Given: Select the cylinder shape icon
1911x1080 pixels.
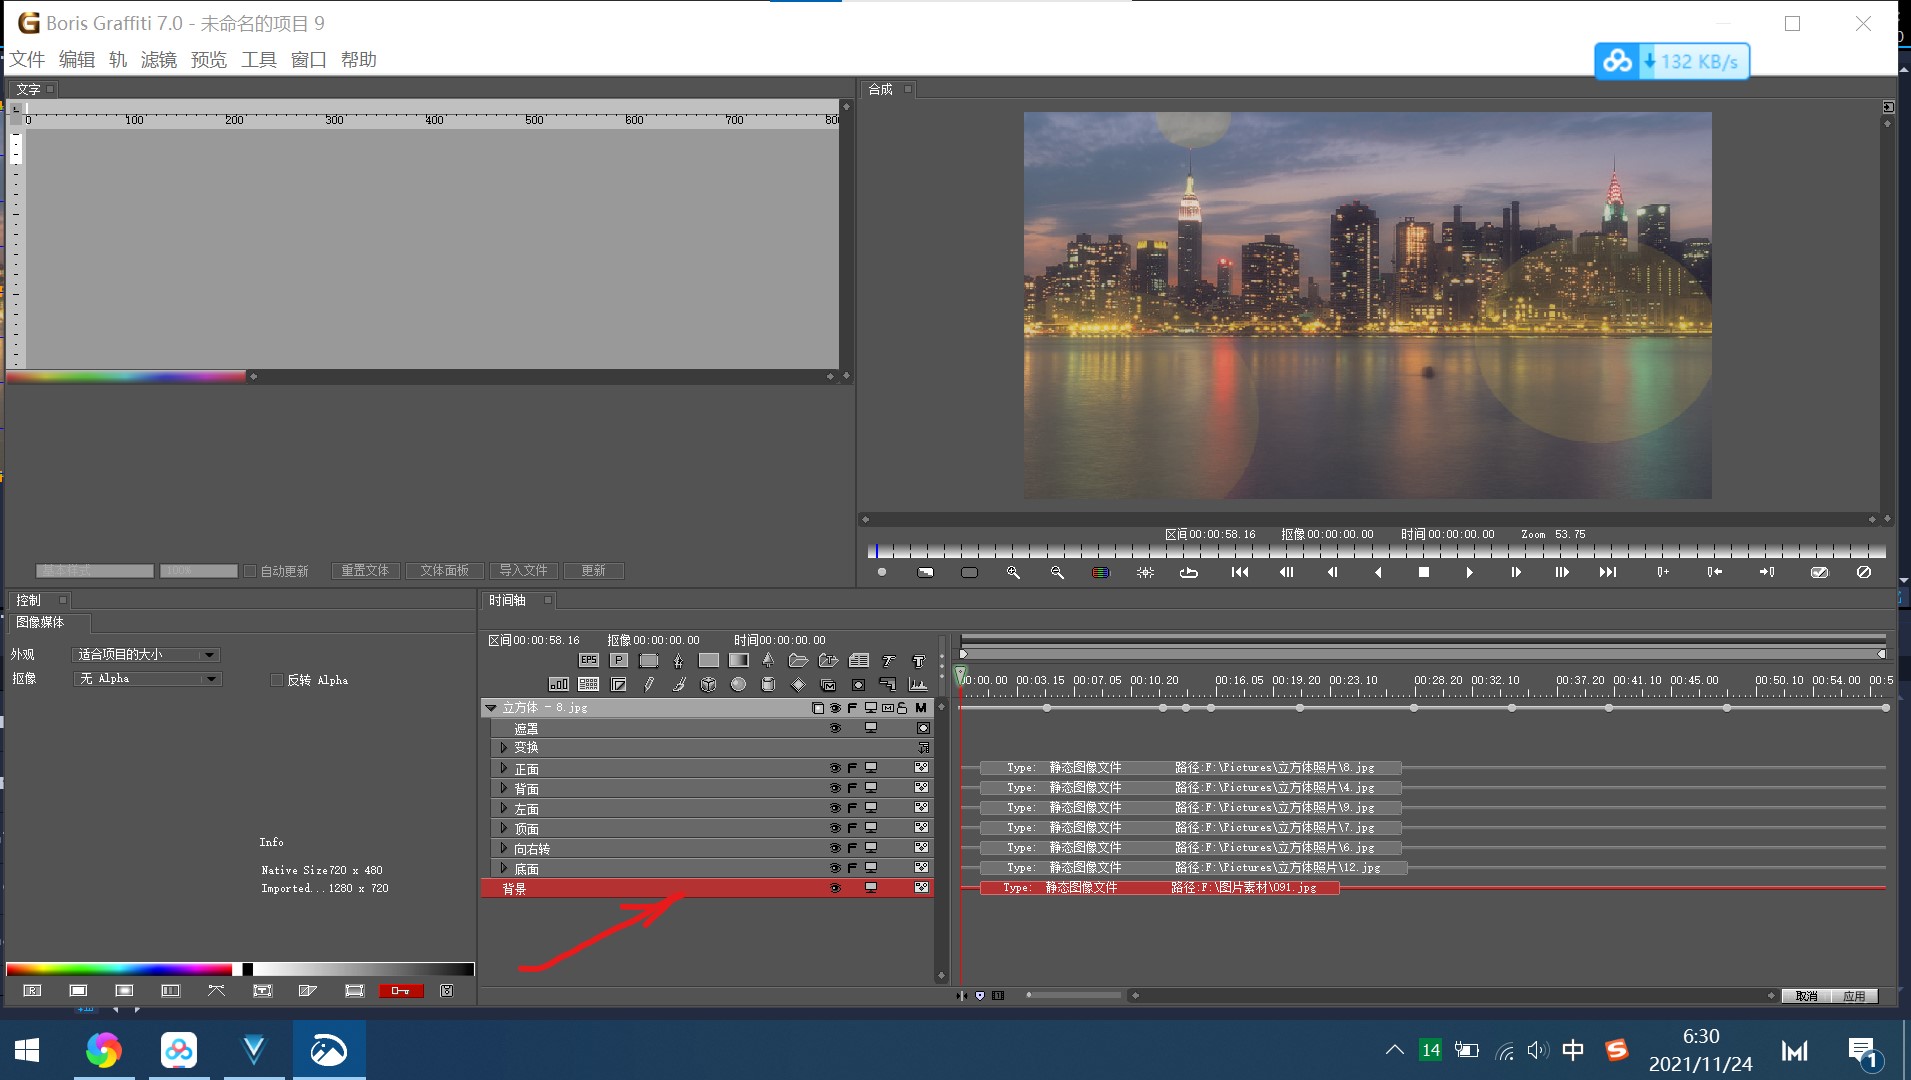Looking at the screenshot, I should [768, 684].
